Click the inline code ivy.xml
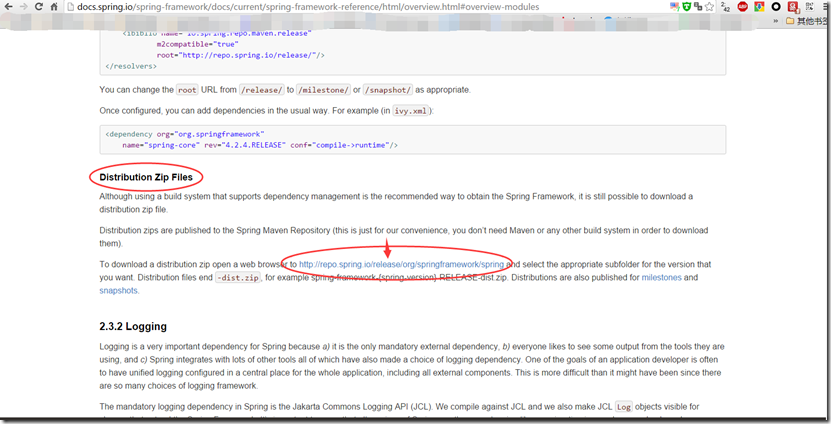 (410, 111)
